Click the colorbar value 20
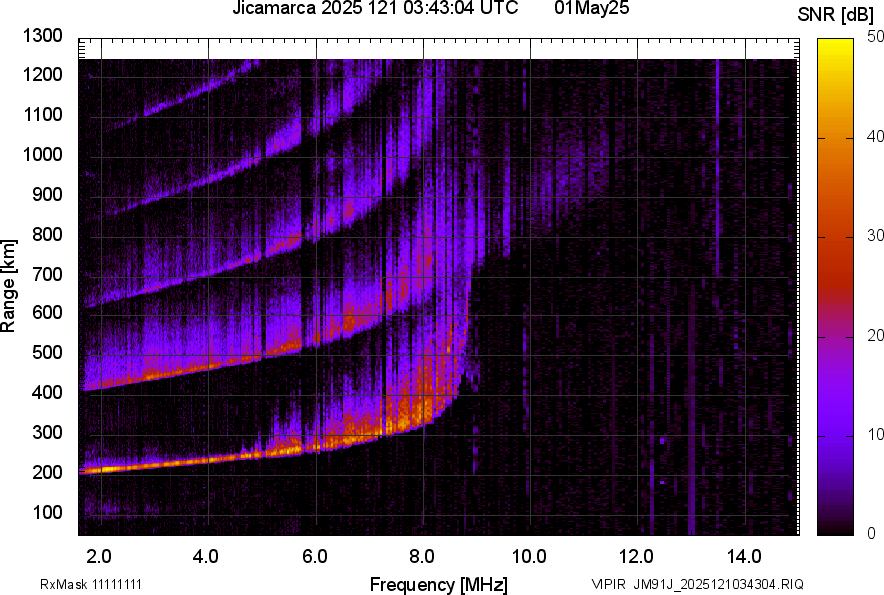 pyautogui.click(x=876, y=336)
